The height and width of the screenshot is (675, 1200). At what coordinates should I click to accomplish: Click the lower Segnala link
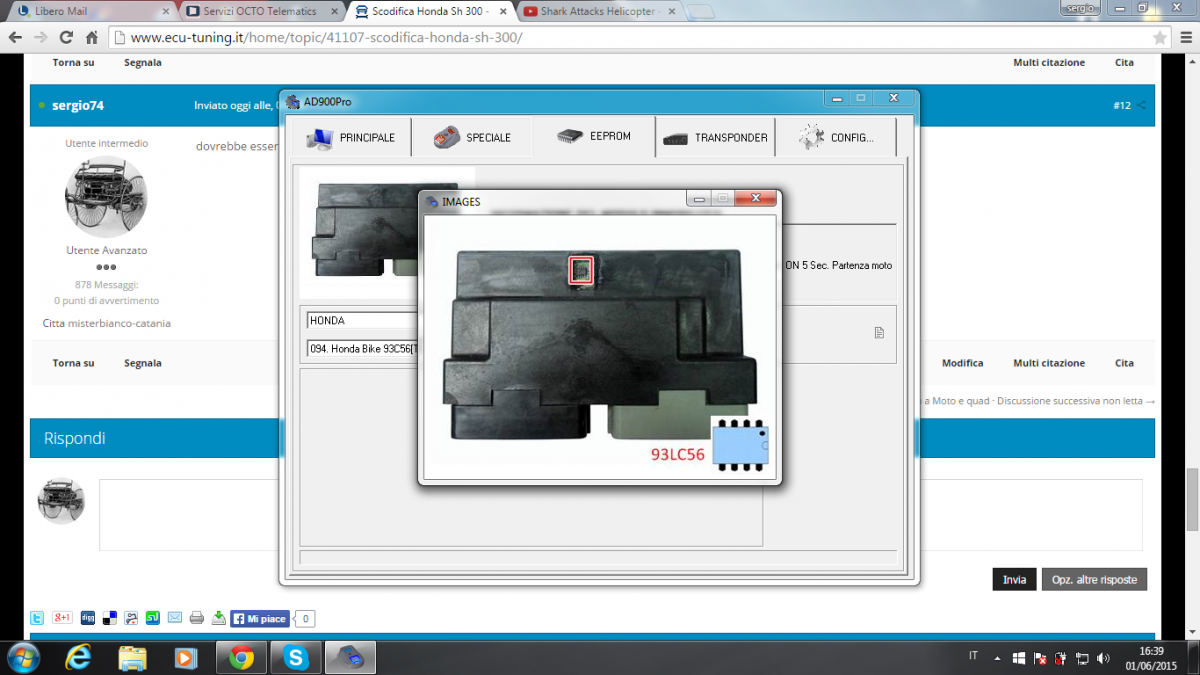143,363
